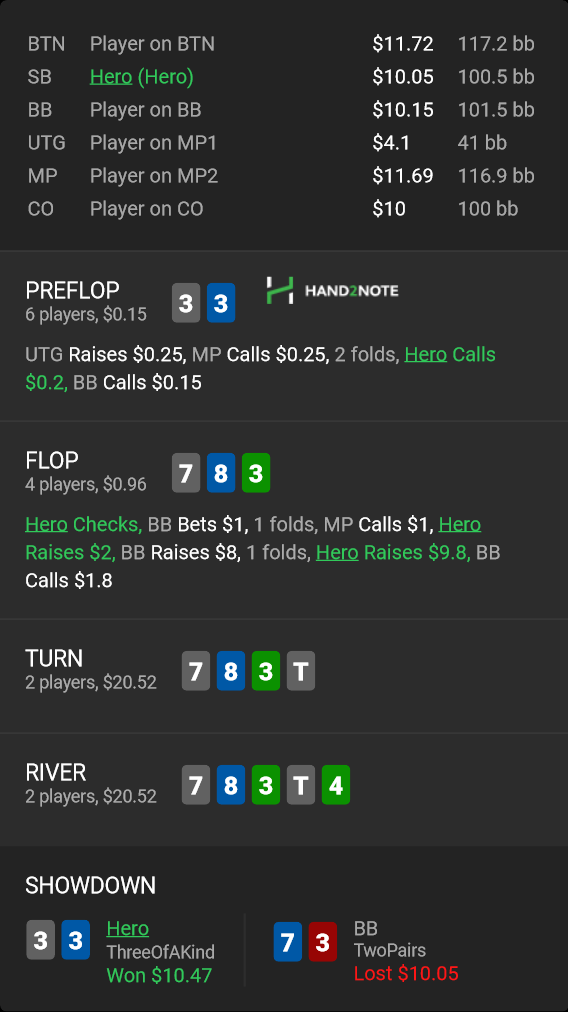568x1012 pixels.
Task: Click the blue 3 card in preflop
Action: tap(221, 303)
